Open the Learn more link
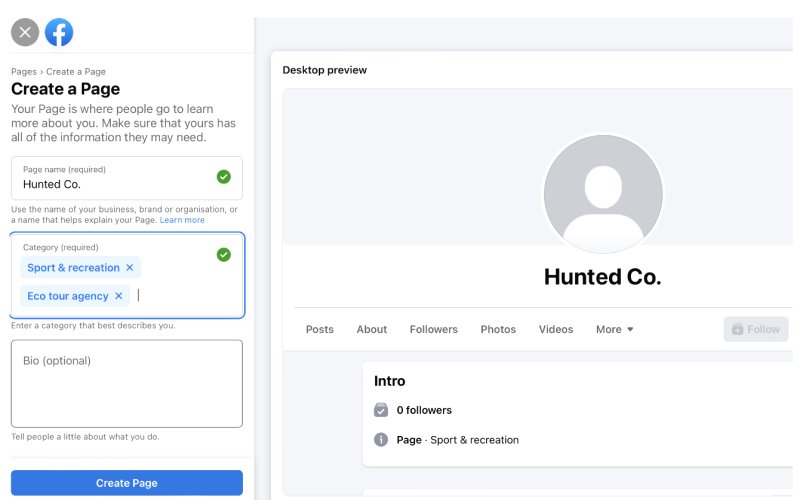Screen dimensions: 800x500 (x=182, y=220)
